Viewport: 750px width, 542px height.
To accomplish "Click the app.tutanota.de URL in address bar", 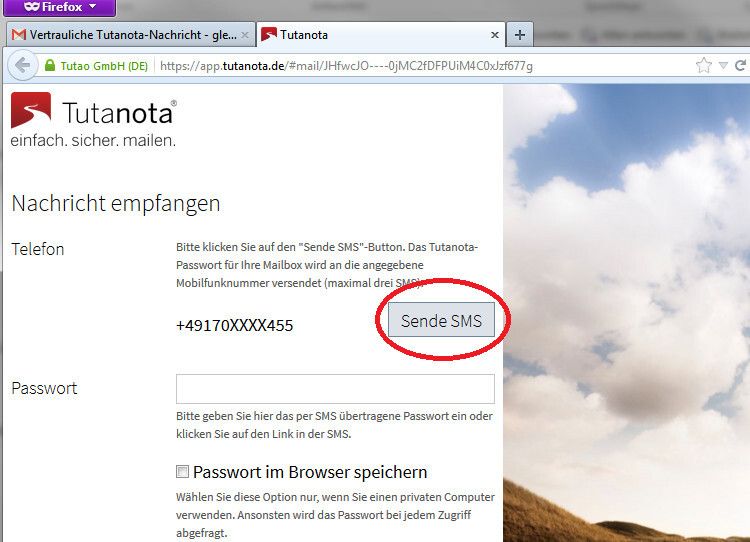I will 346,66.
